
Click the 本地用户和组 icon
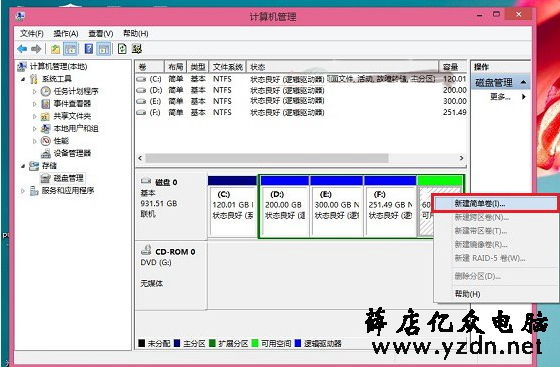(45, 129)
